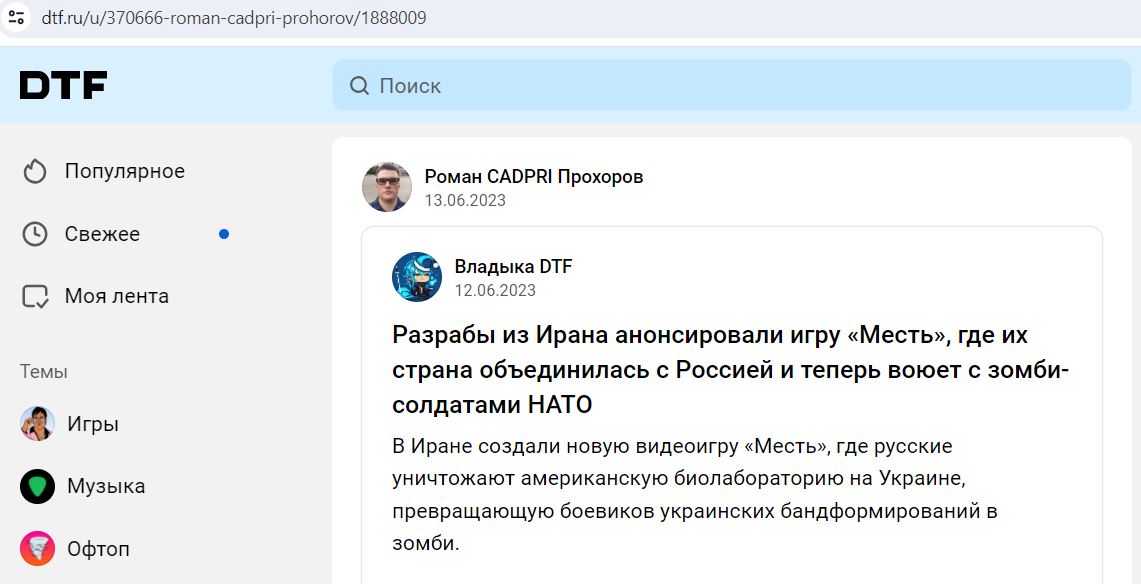Switch to the Свежее feed
The height and width of the screenshot is (584, 1141).
click(102, 233)
